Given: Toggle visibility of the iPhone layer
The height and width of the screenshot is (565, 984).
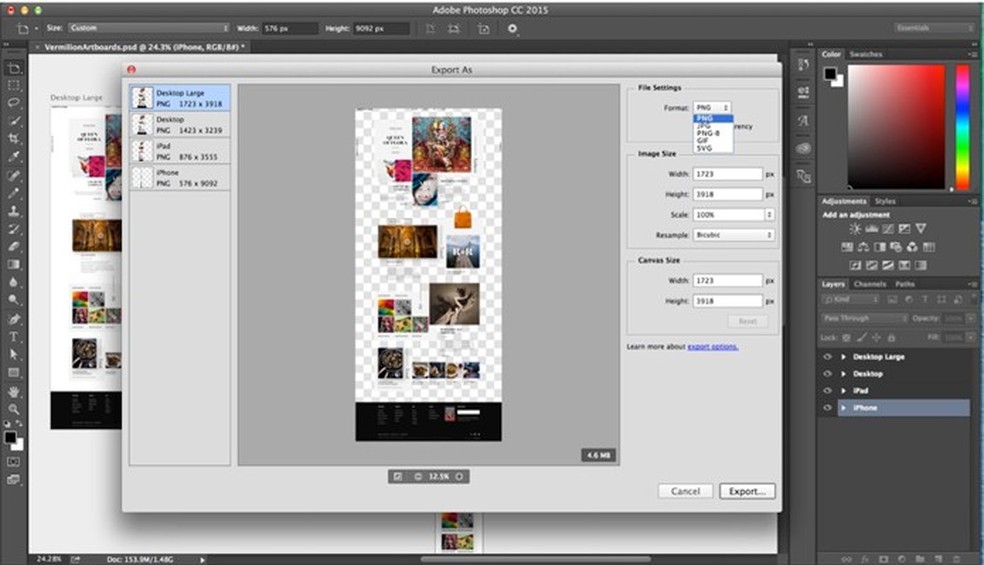Looking at the screenshot, I should [827, 408].
